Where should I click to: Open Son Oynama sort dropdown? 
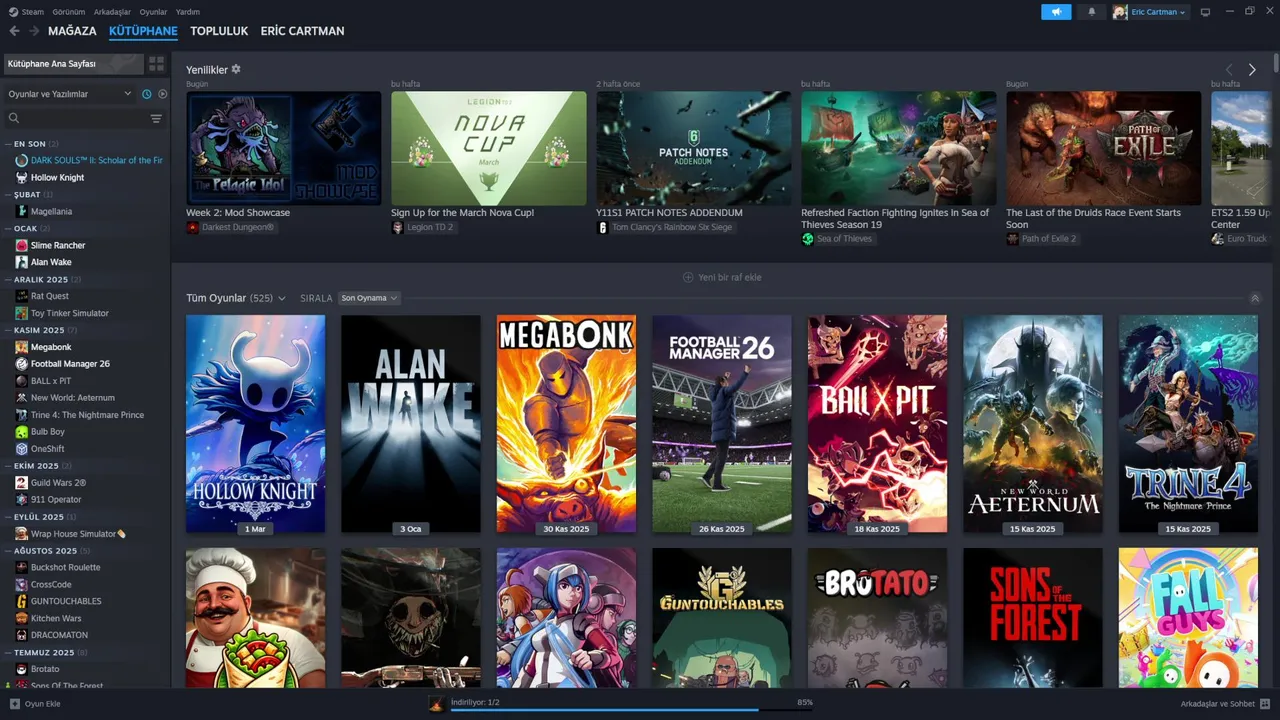(x=369, y=298)
